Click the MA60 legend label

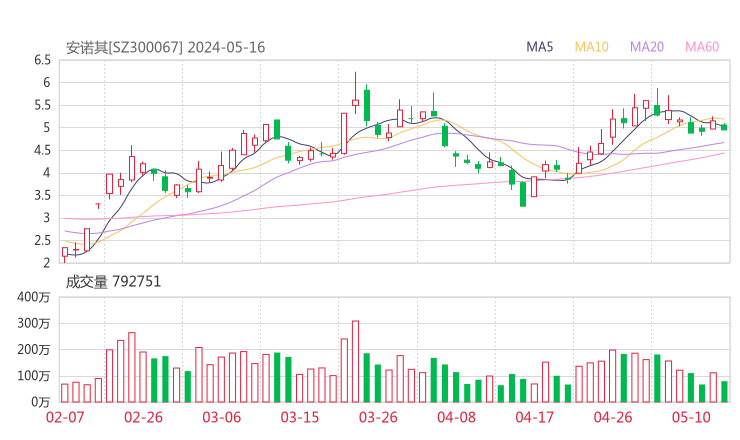702,47
